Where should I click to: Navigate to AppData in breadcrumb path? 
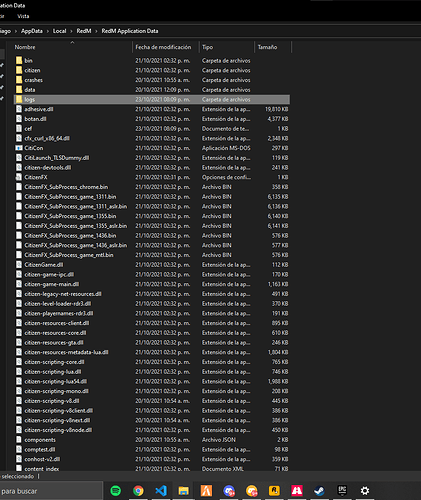coord(32,31)
